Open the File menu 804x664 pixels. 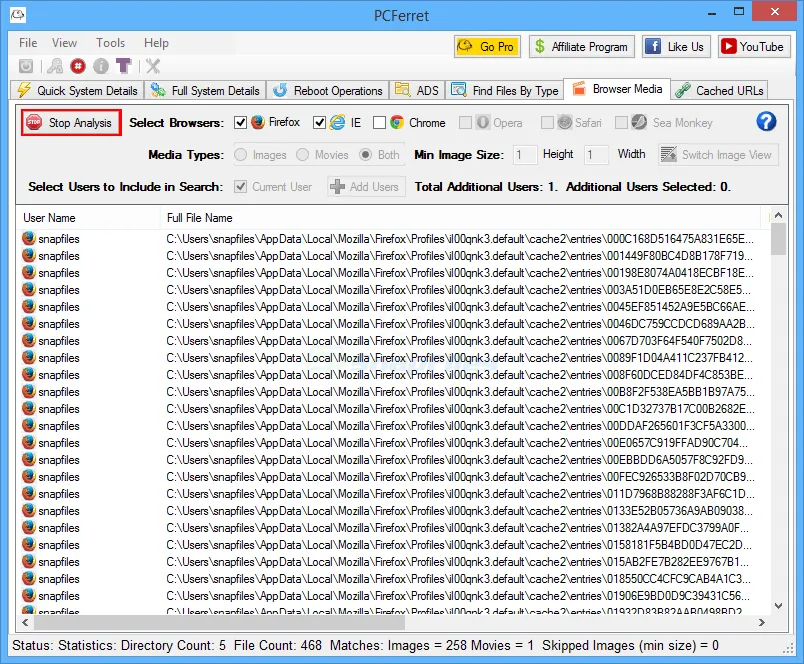click(28, 43)
